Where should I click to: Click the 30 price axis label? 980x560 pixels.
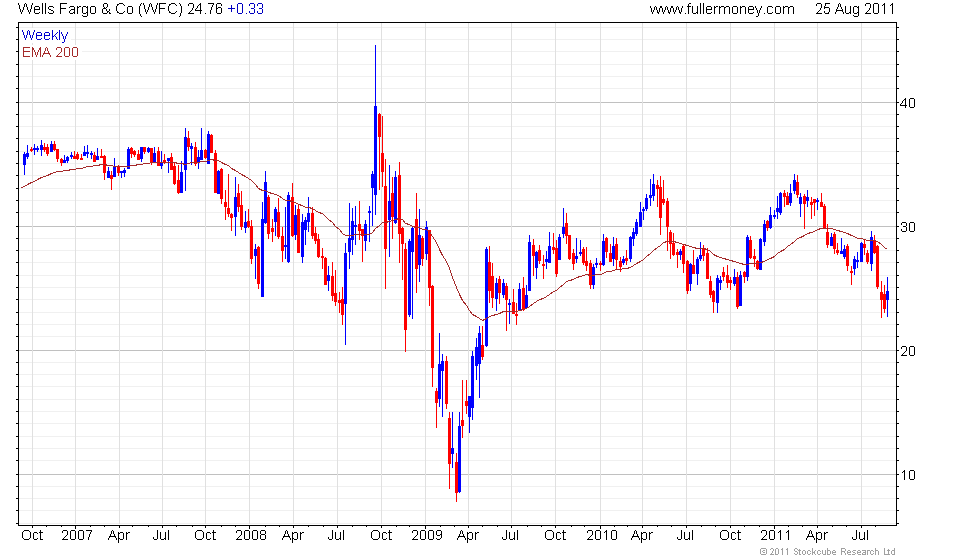tap(908, 227)
